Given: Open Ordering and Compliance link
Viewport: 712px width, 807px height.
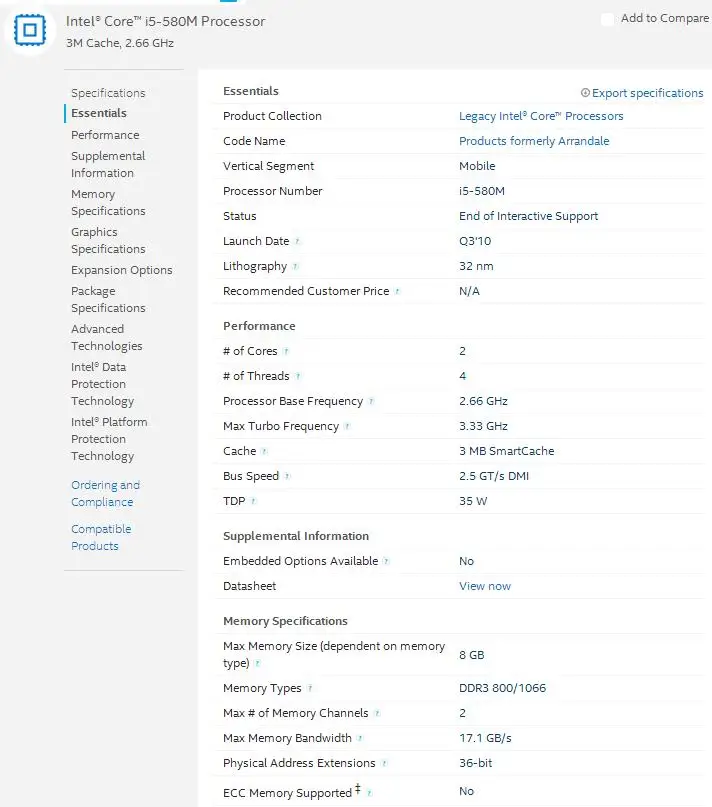Looking at the screenshot, I should (106, 494).
